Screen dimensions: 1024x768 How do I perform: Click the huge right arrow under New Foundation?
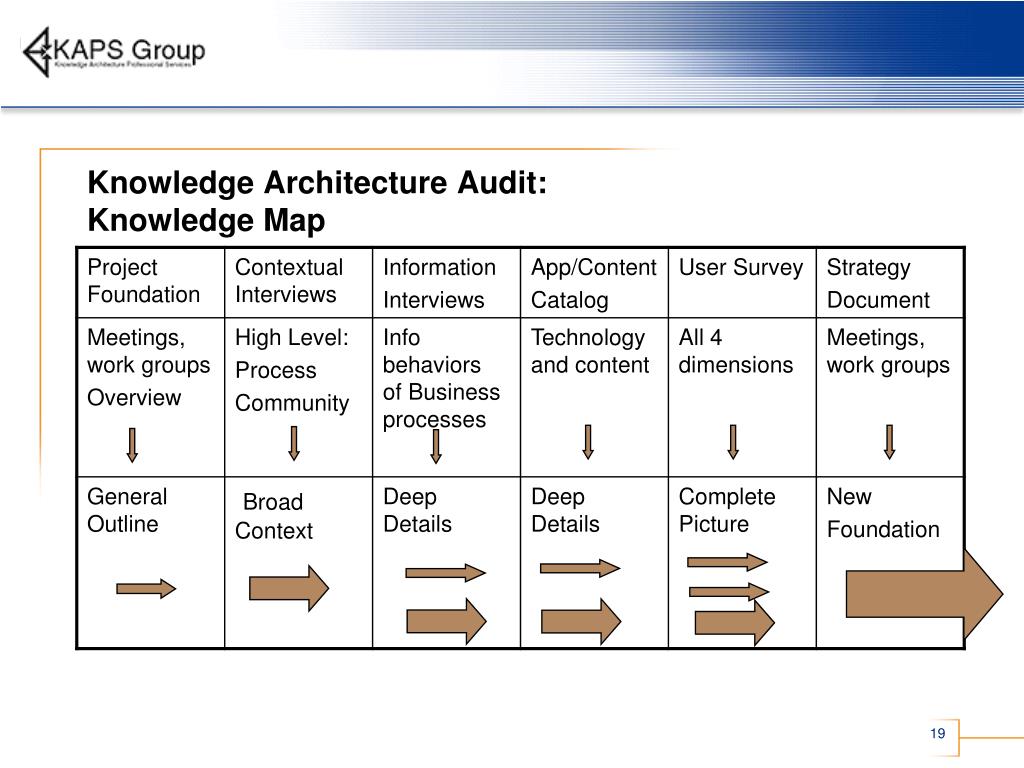pos(924,594)
